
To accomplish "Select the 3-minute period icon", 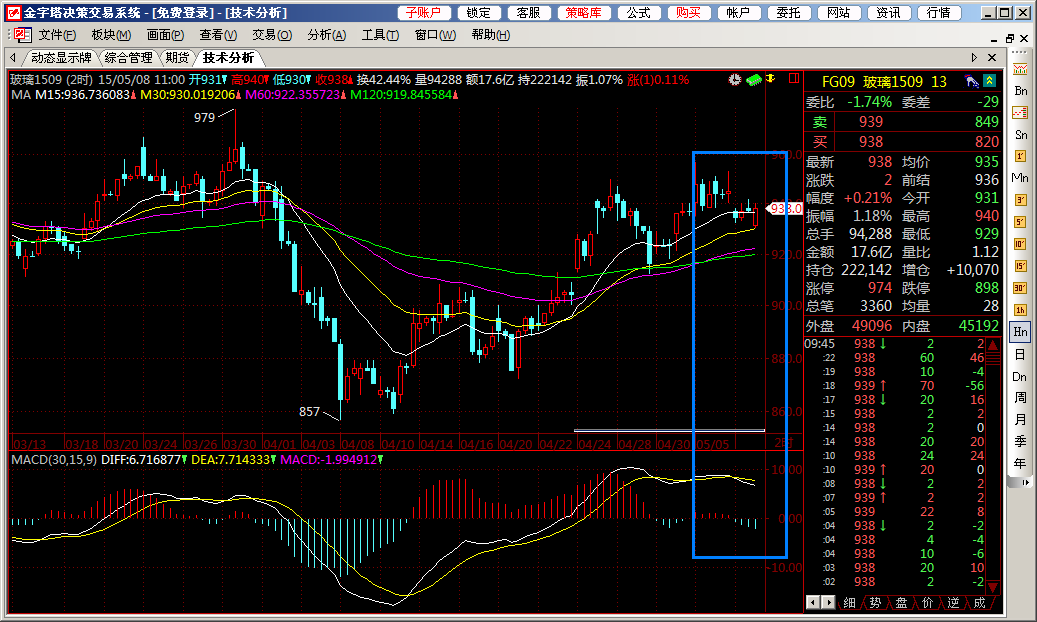I will (x=1020, y=200).
